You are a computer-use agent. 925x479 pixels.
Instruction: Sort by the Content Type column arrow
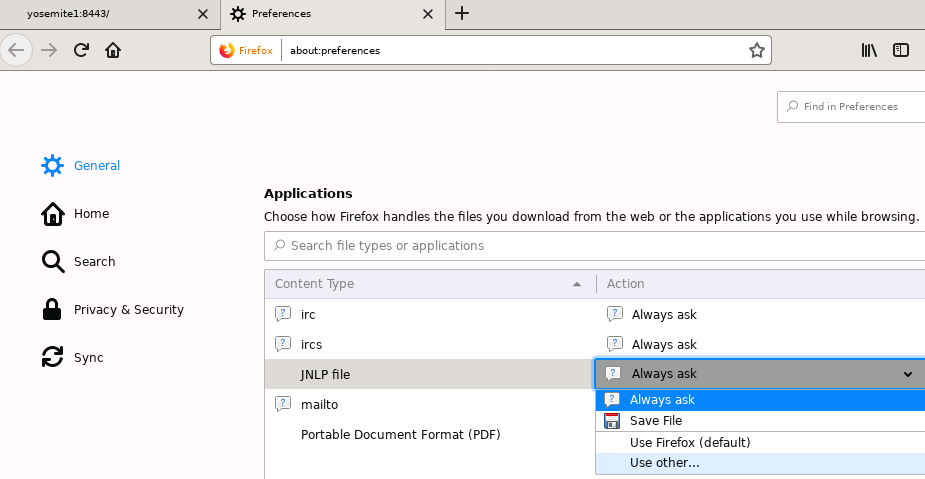(576, 284)
